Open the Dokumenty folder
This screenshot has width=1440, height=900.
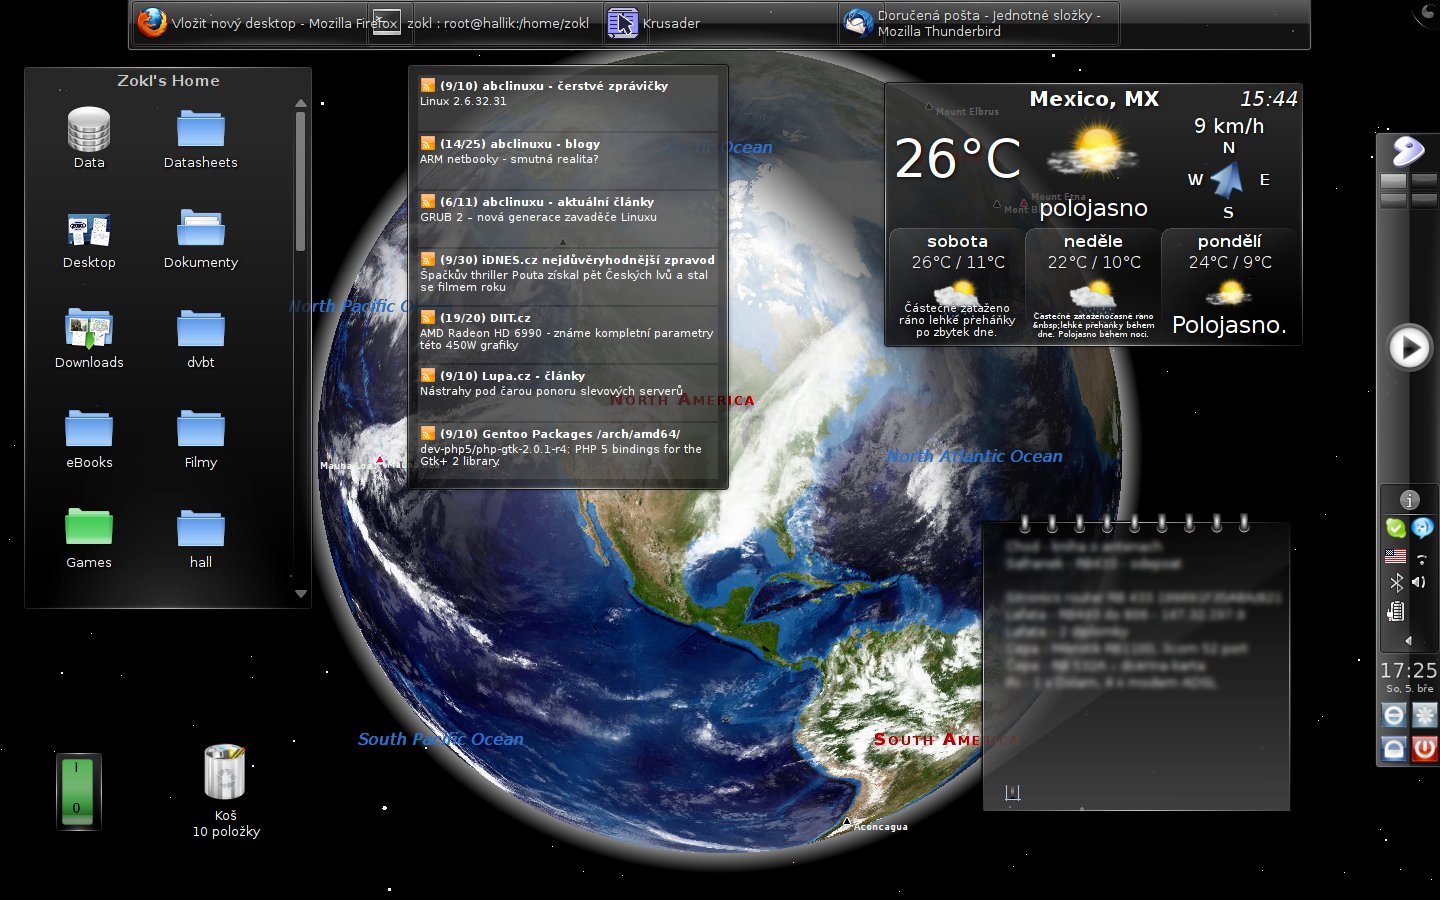click(x=201, y=240)
